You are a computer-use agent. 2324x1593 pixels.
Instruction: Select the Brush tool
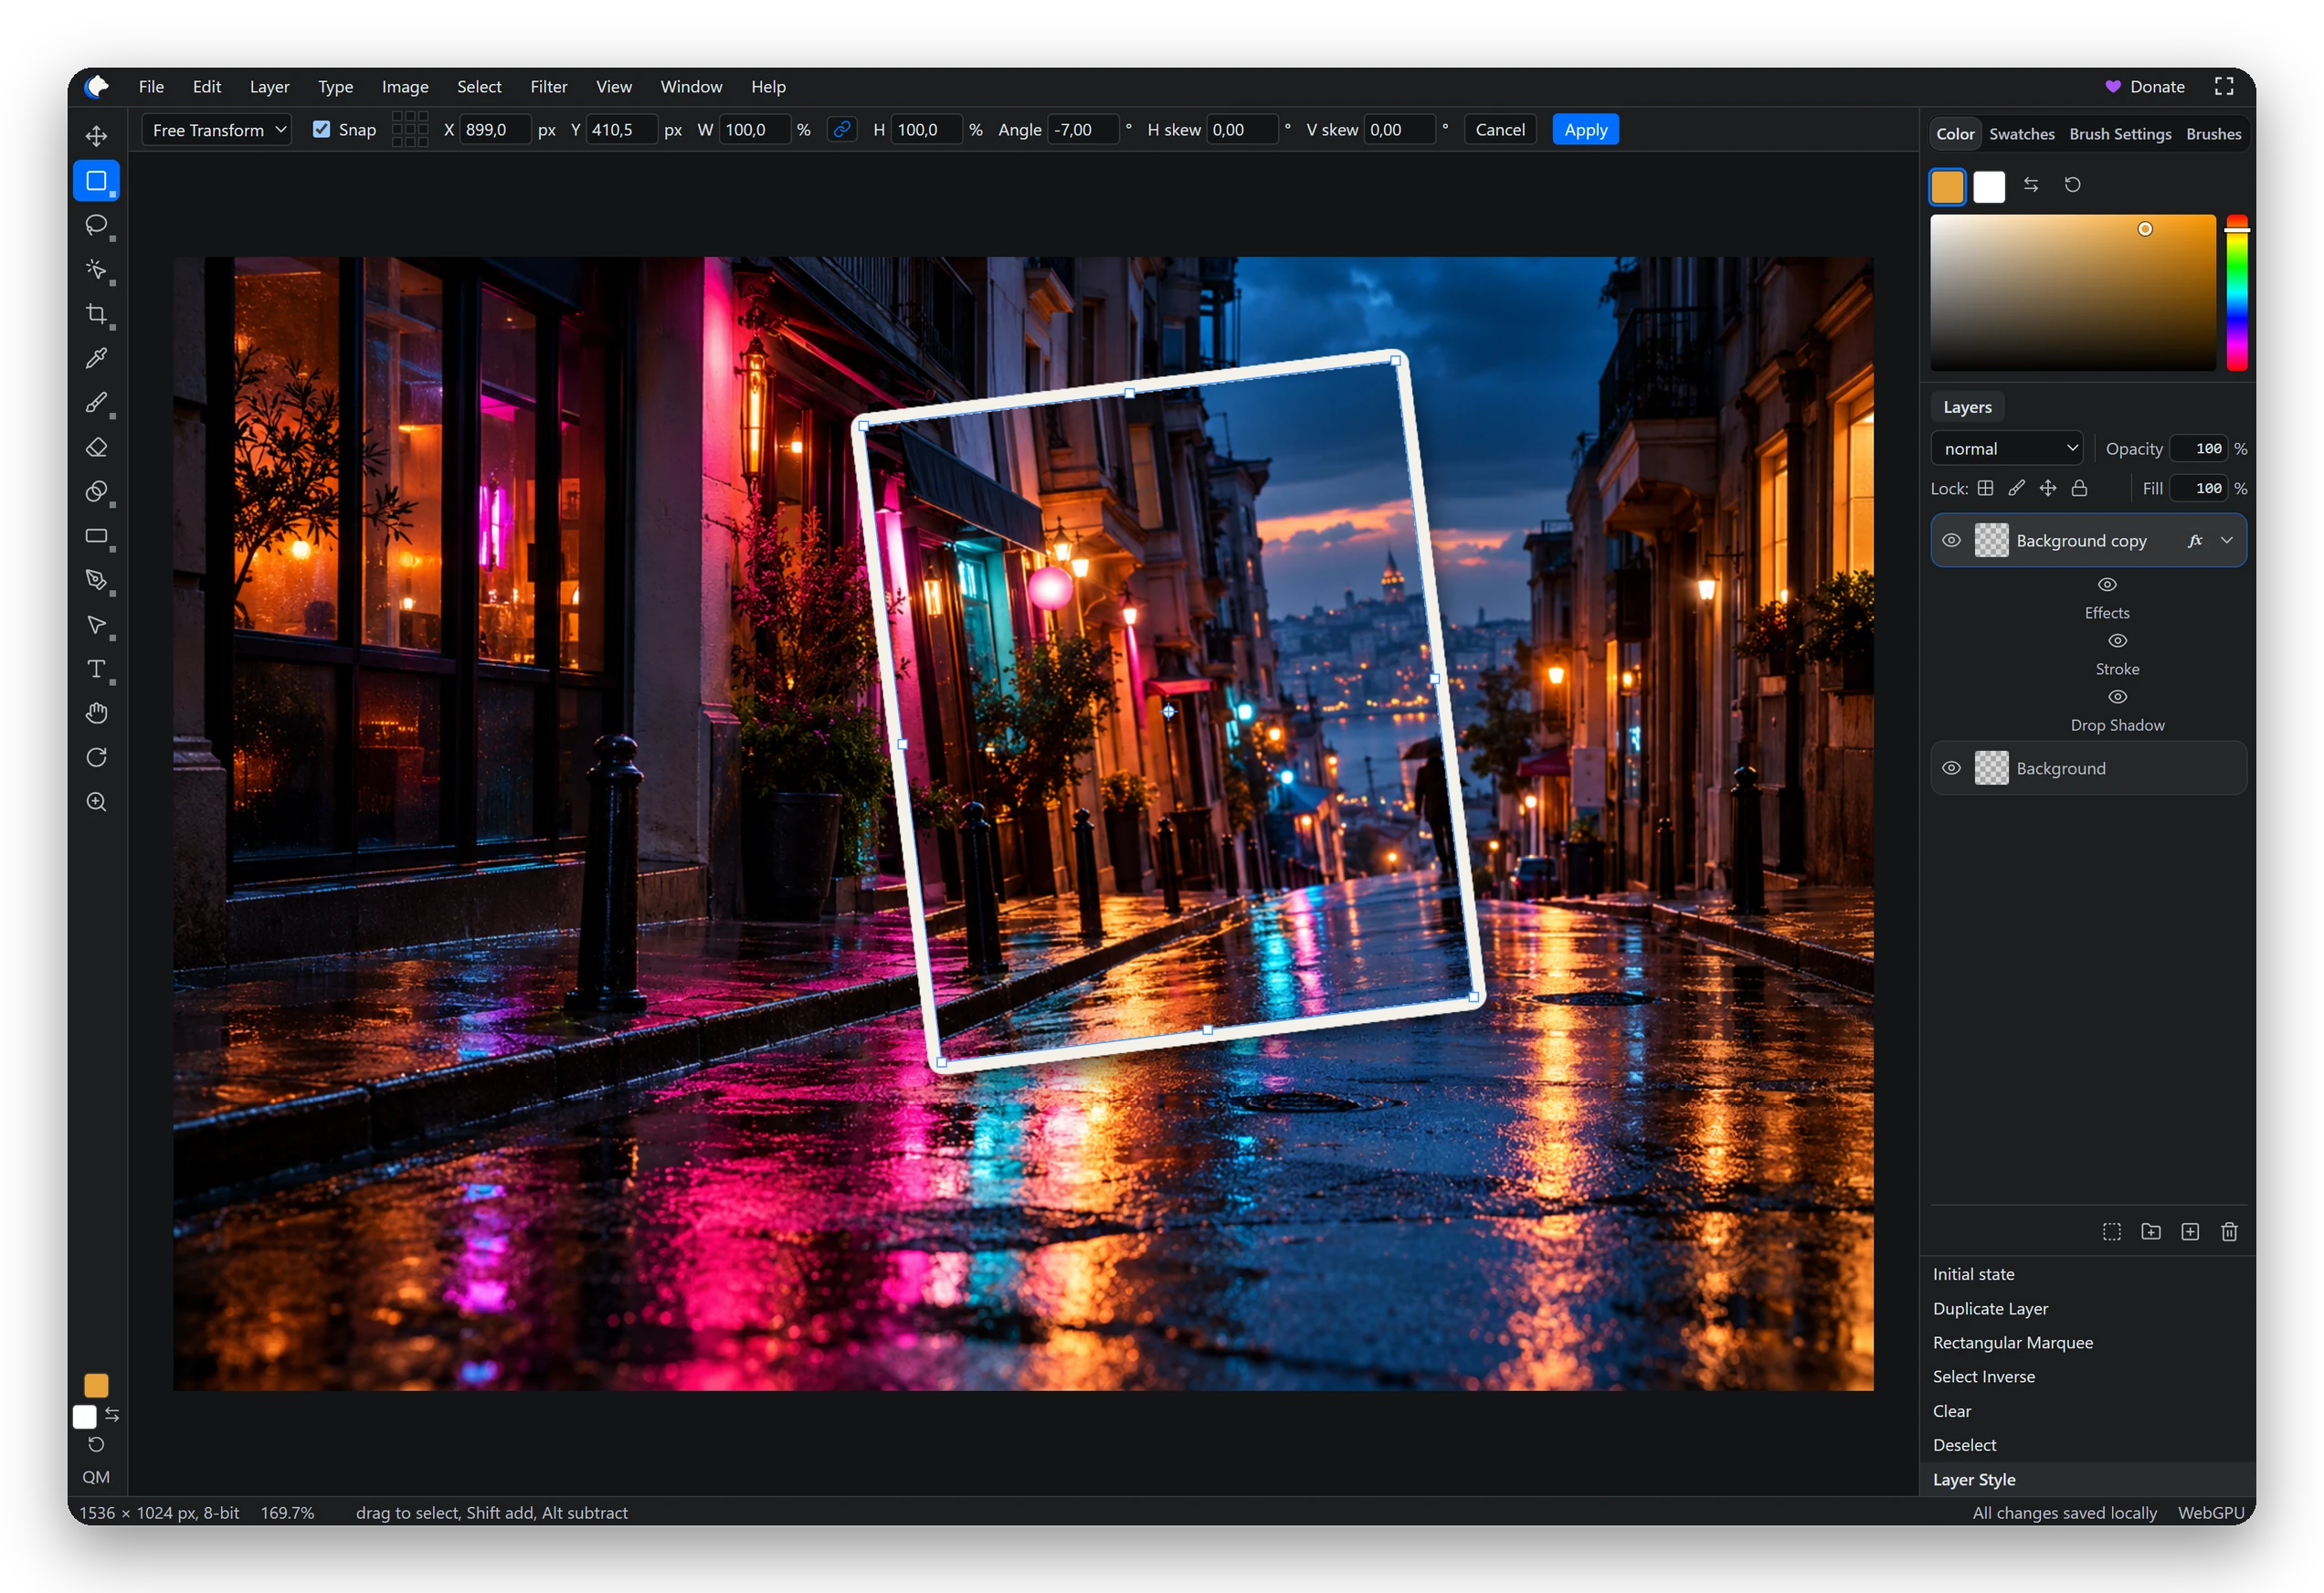96,402
